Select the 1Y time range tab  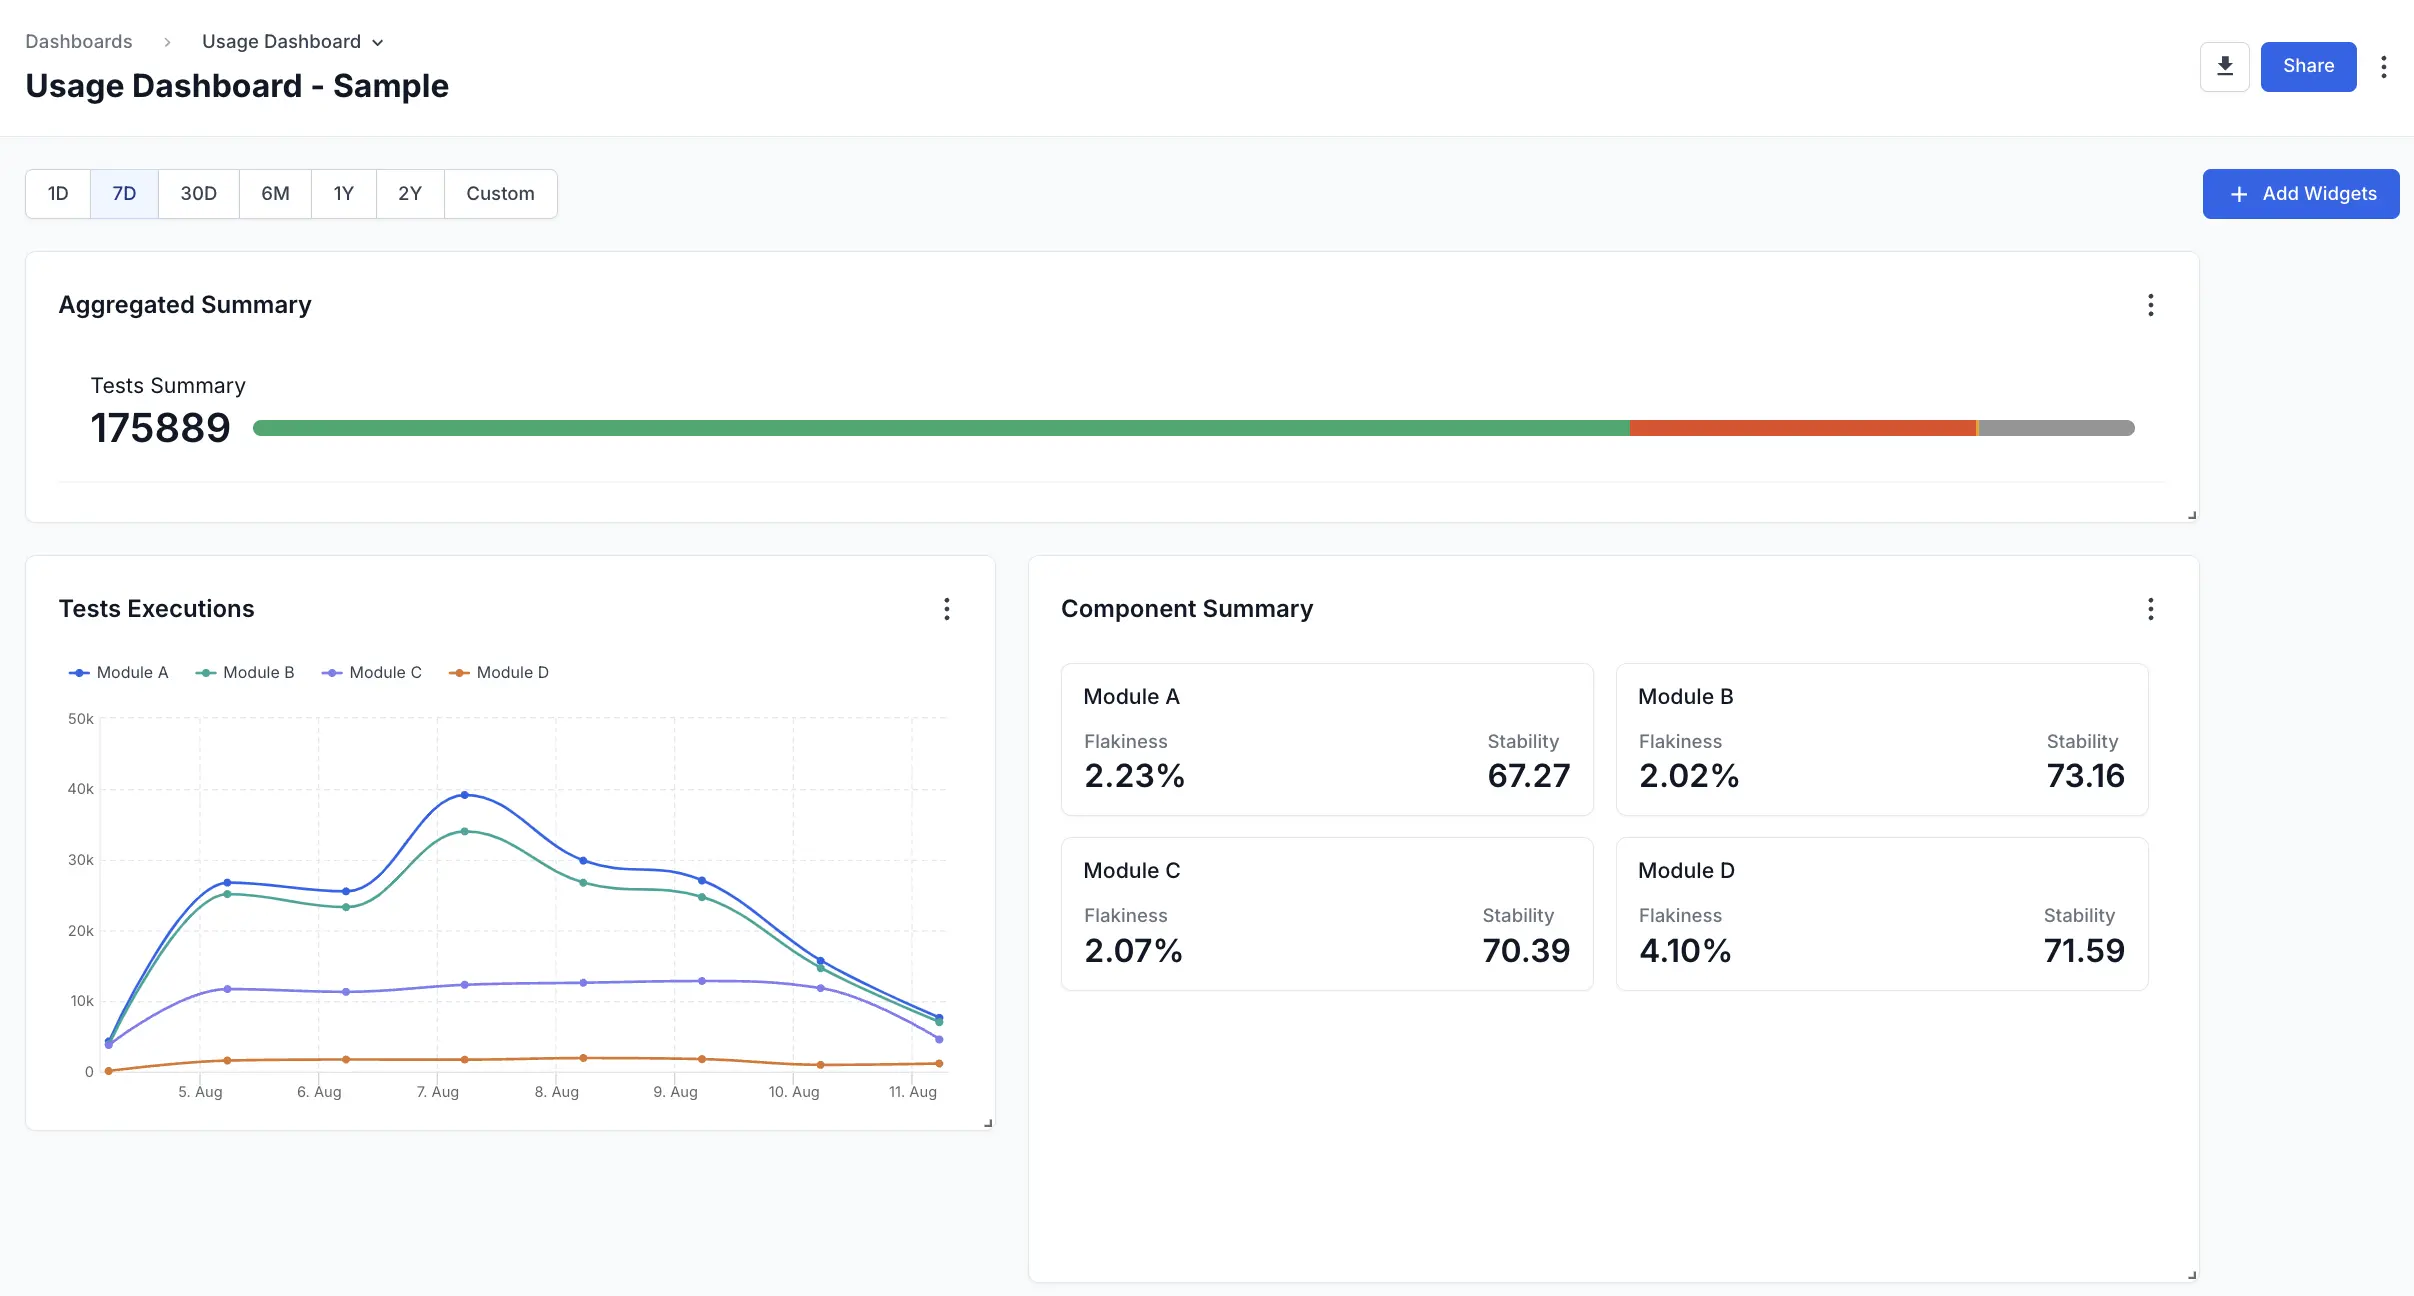pos(343,193)
